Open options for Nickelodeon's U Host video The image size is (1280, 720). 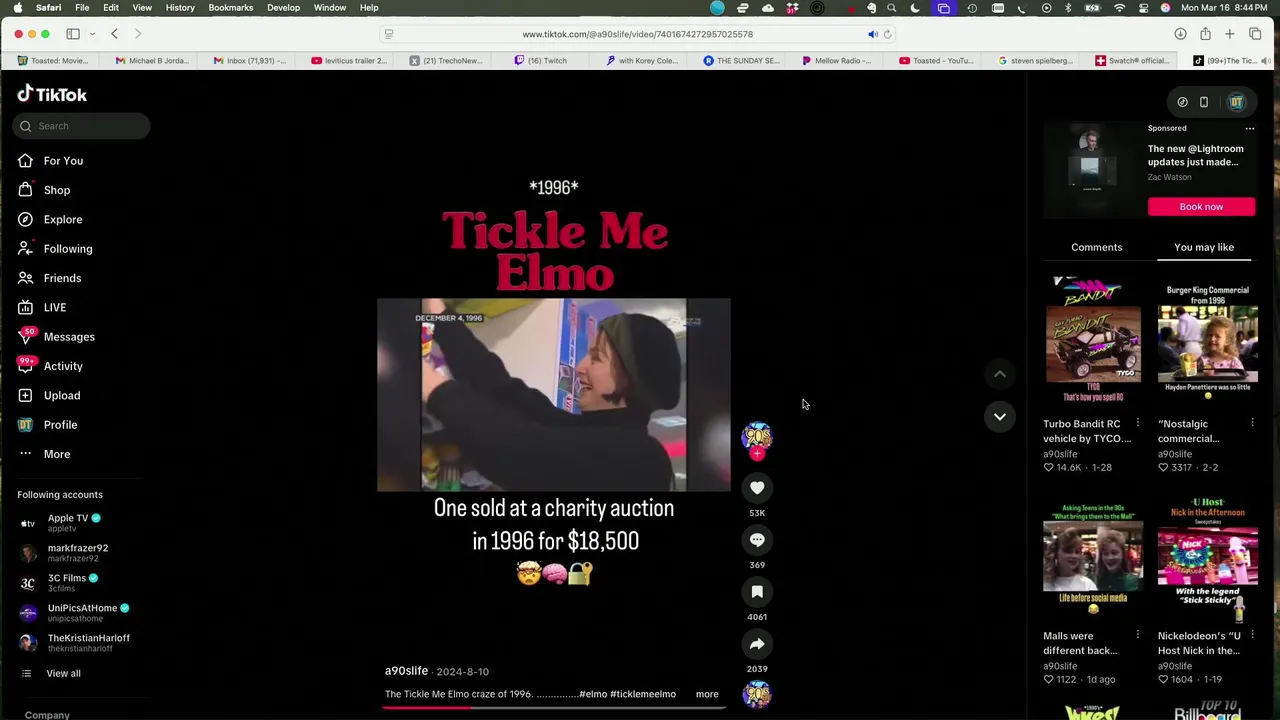coord(1252,635)
